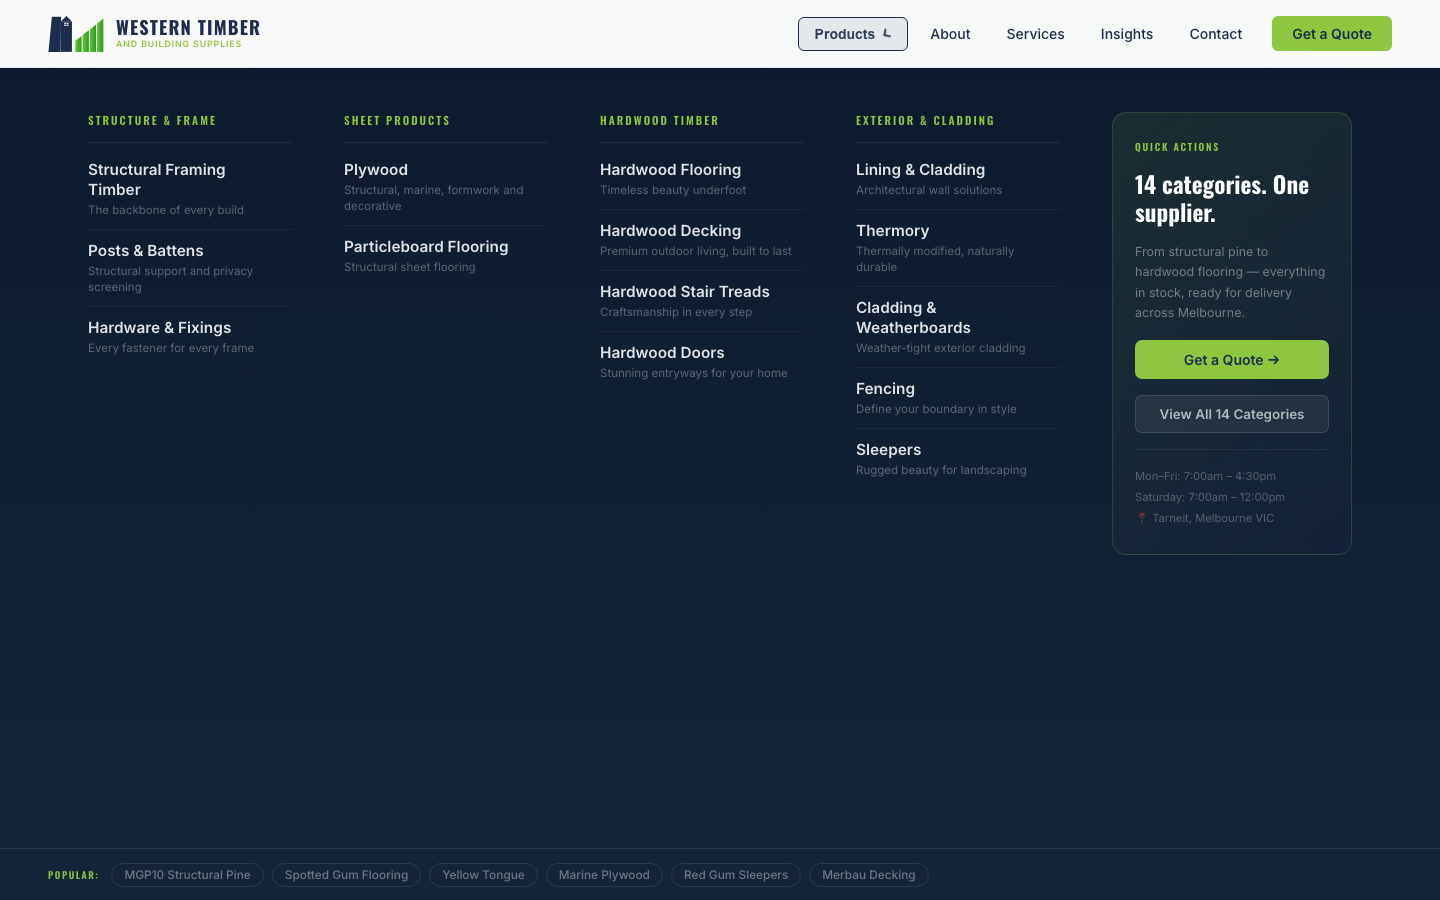Choose the Spotted Gum Flooring tag
Image resolution: width=1440 pixels, height=900 pixels.
click(346, 875)
